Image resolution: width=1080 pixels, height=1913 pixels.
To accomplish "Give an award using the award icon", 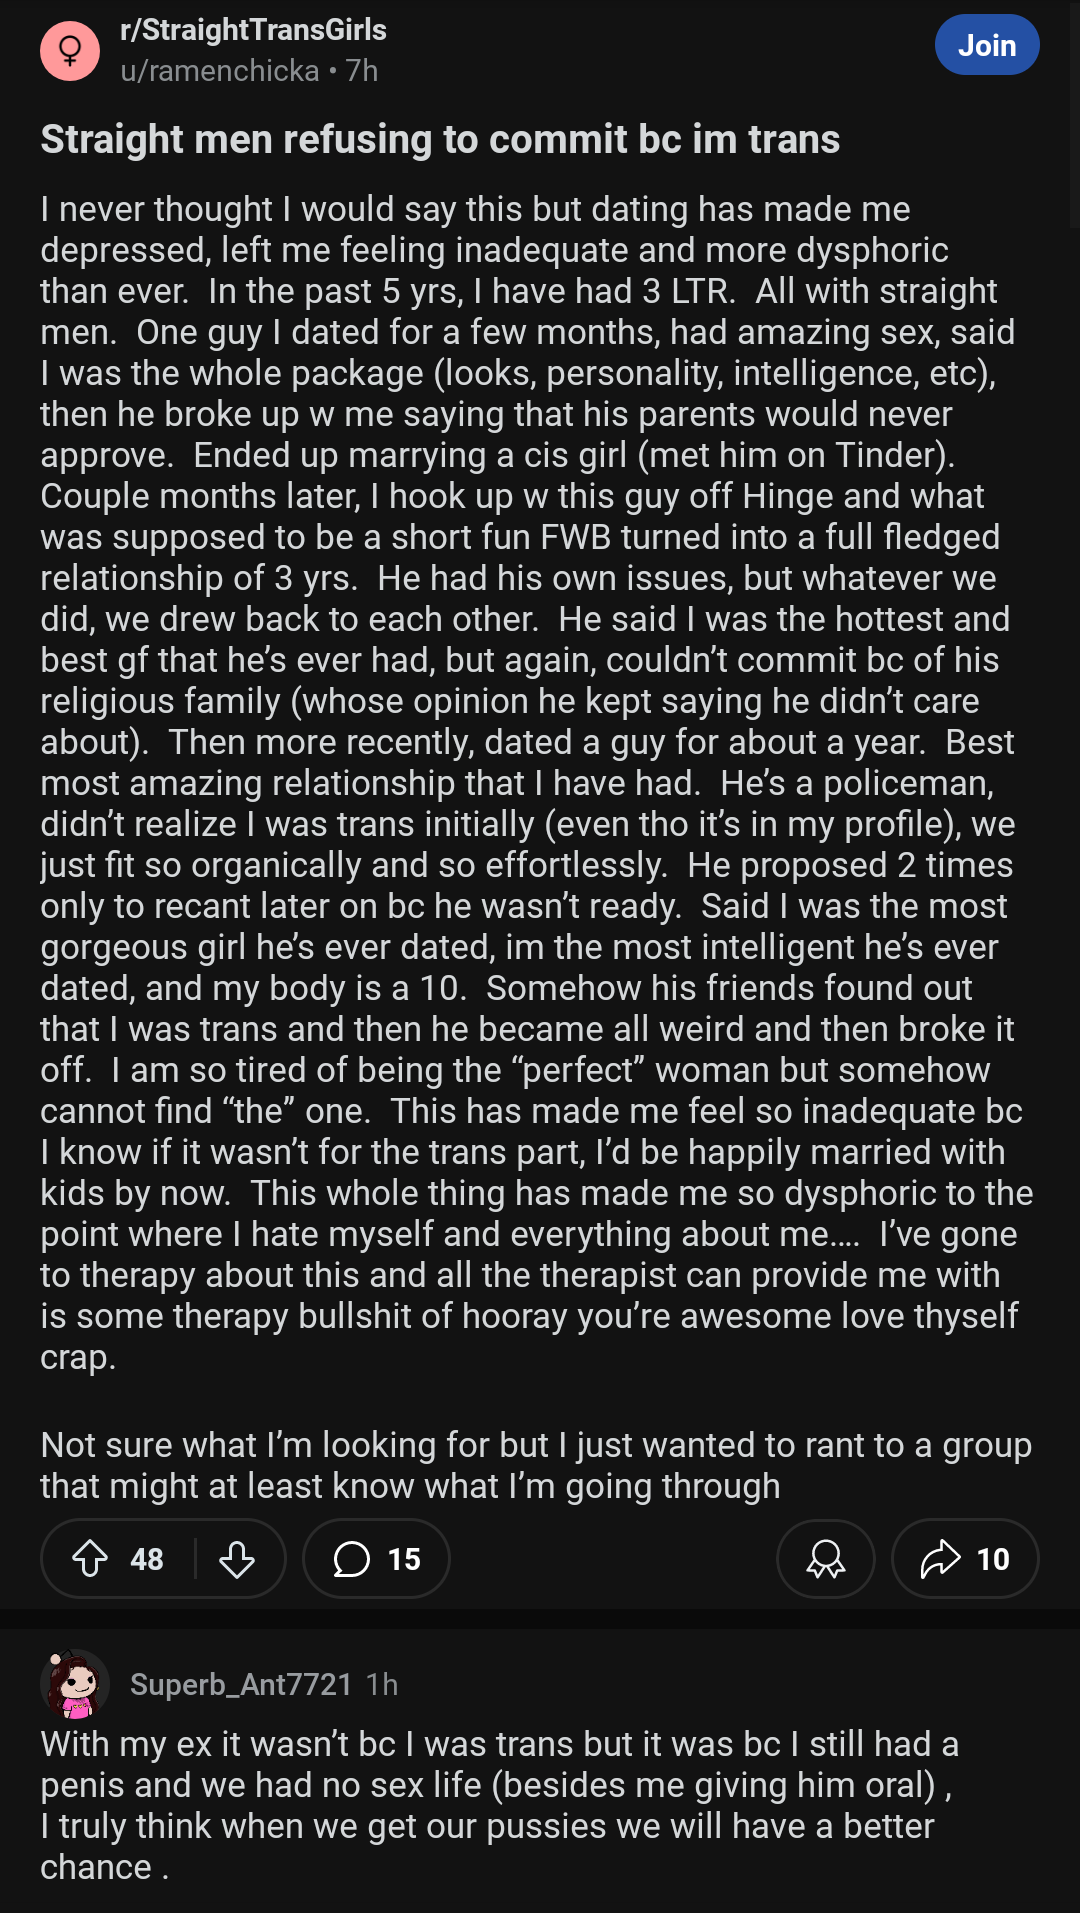I will click(x=826, y=1558).
